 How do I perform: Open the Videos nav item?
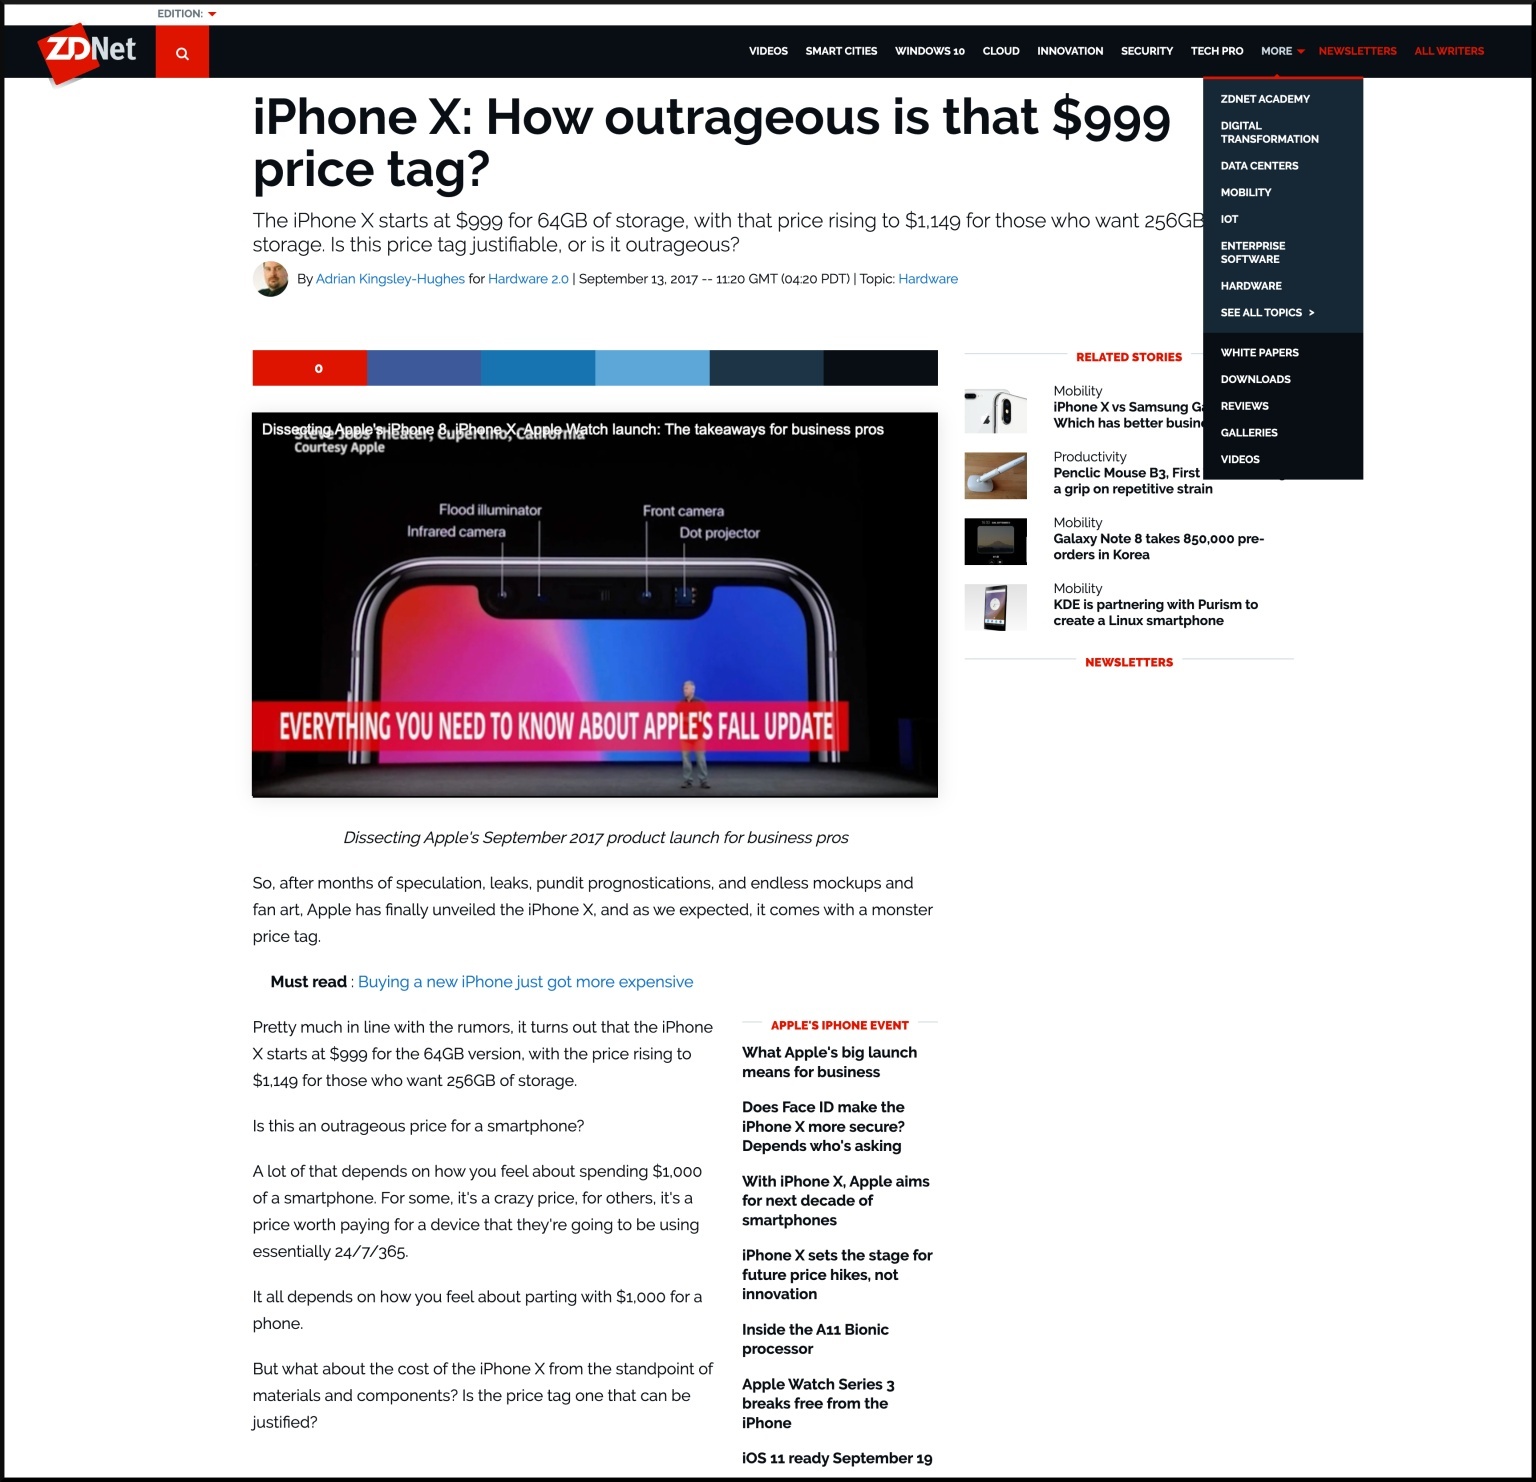pos(768,51)
